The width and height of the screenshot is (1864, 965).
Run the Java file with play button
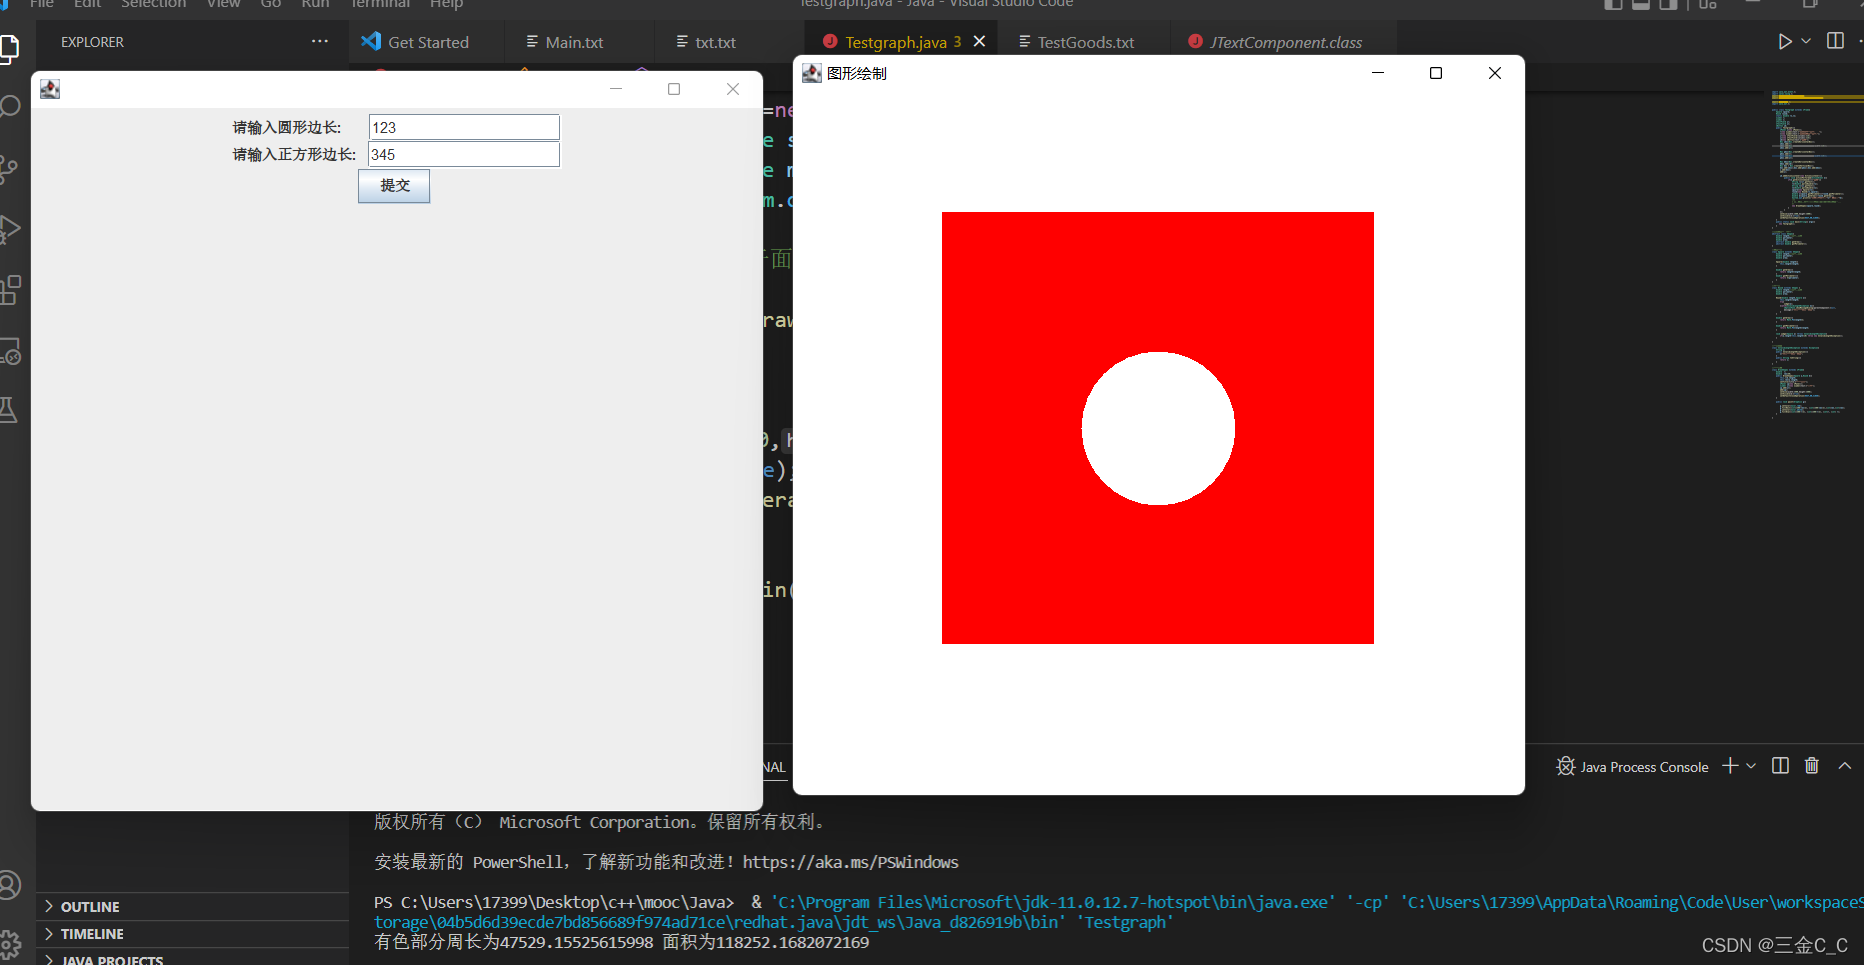click(x=1784, y=42)
